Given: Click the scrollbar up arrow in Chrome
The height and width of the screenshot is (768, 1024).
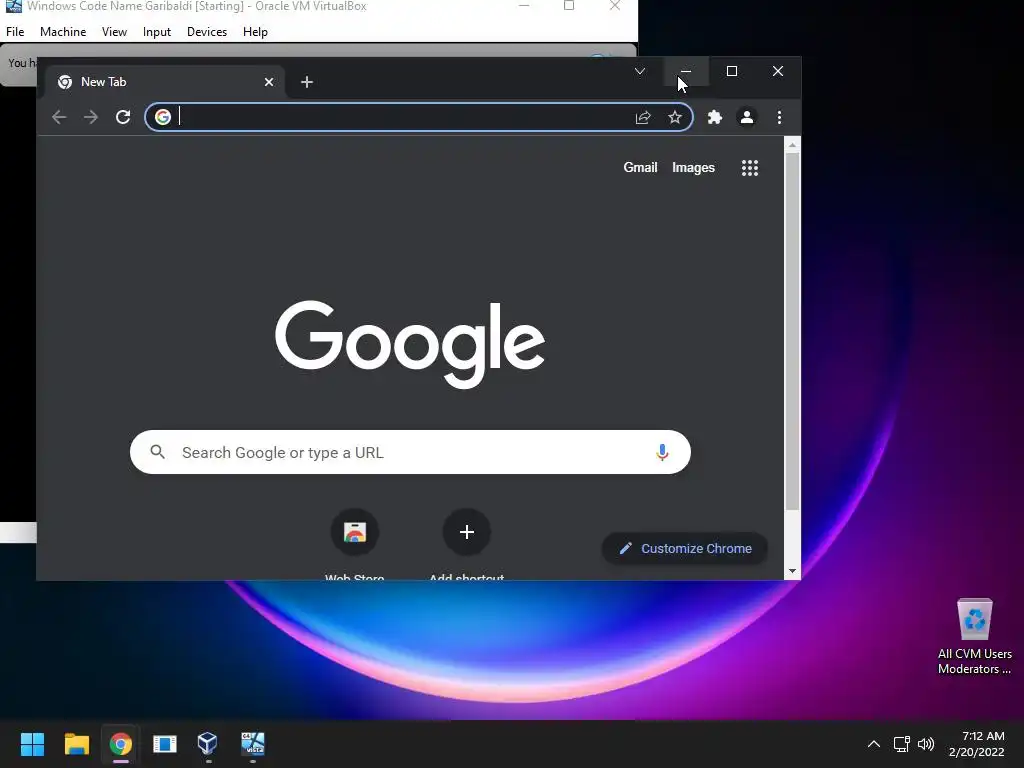Looking at the screenshot, I should tap(792, 145).
